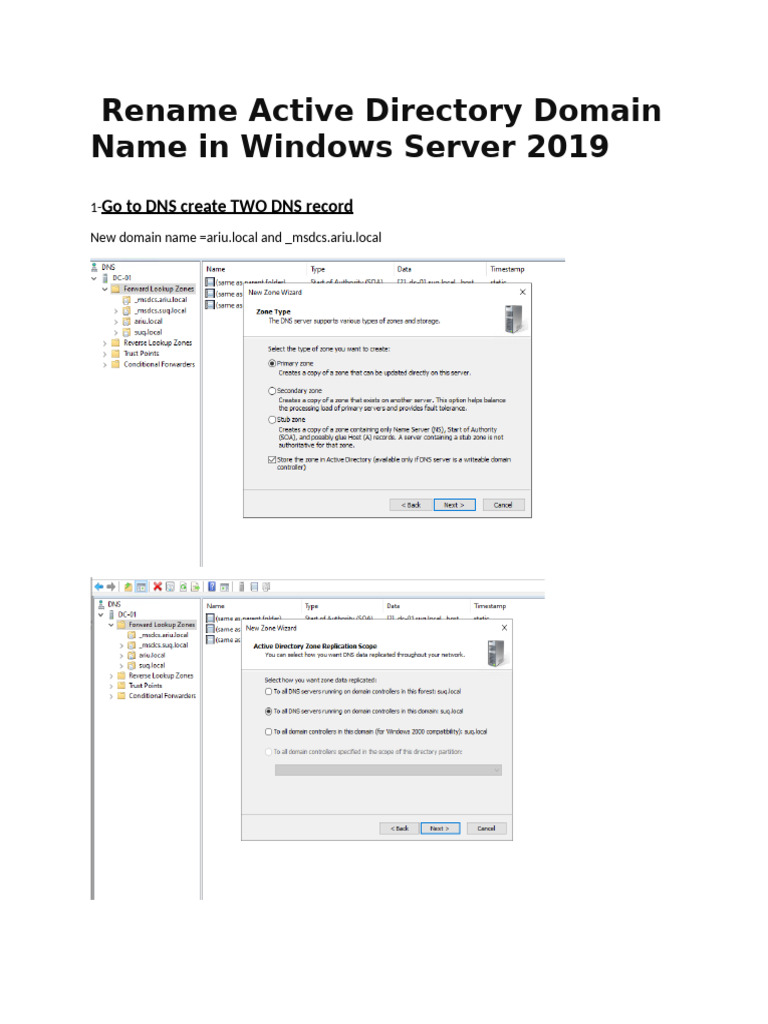
Task: Close the Replication Scope wizard dialog
Action: pyautogui.click(x=504, y=628)
